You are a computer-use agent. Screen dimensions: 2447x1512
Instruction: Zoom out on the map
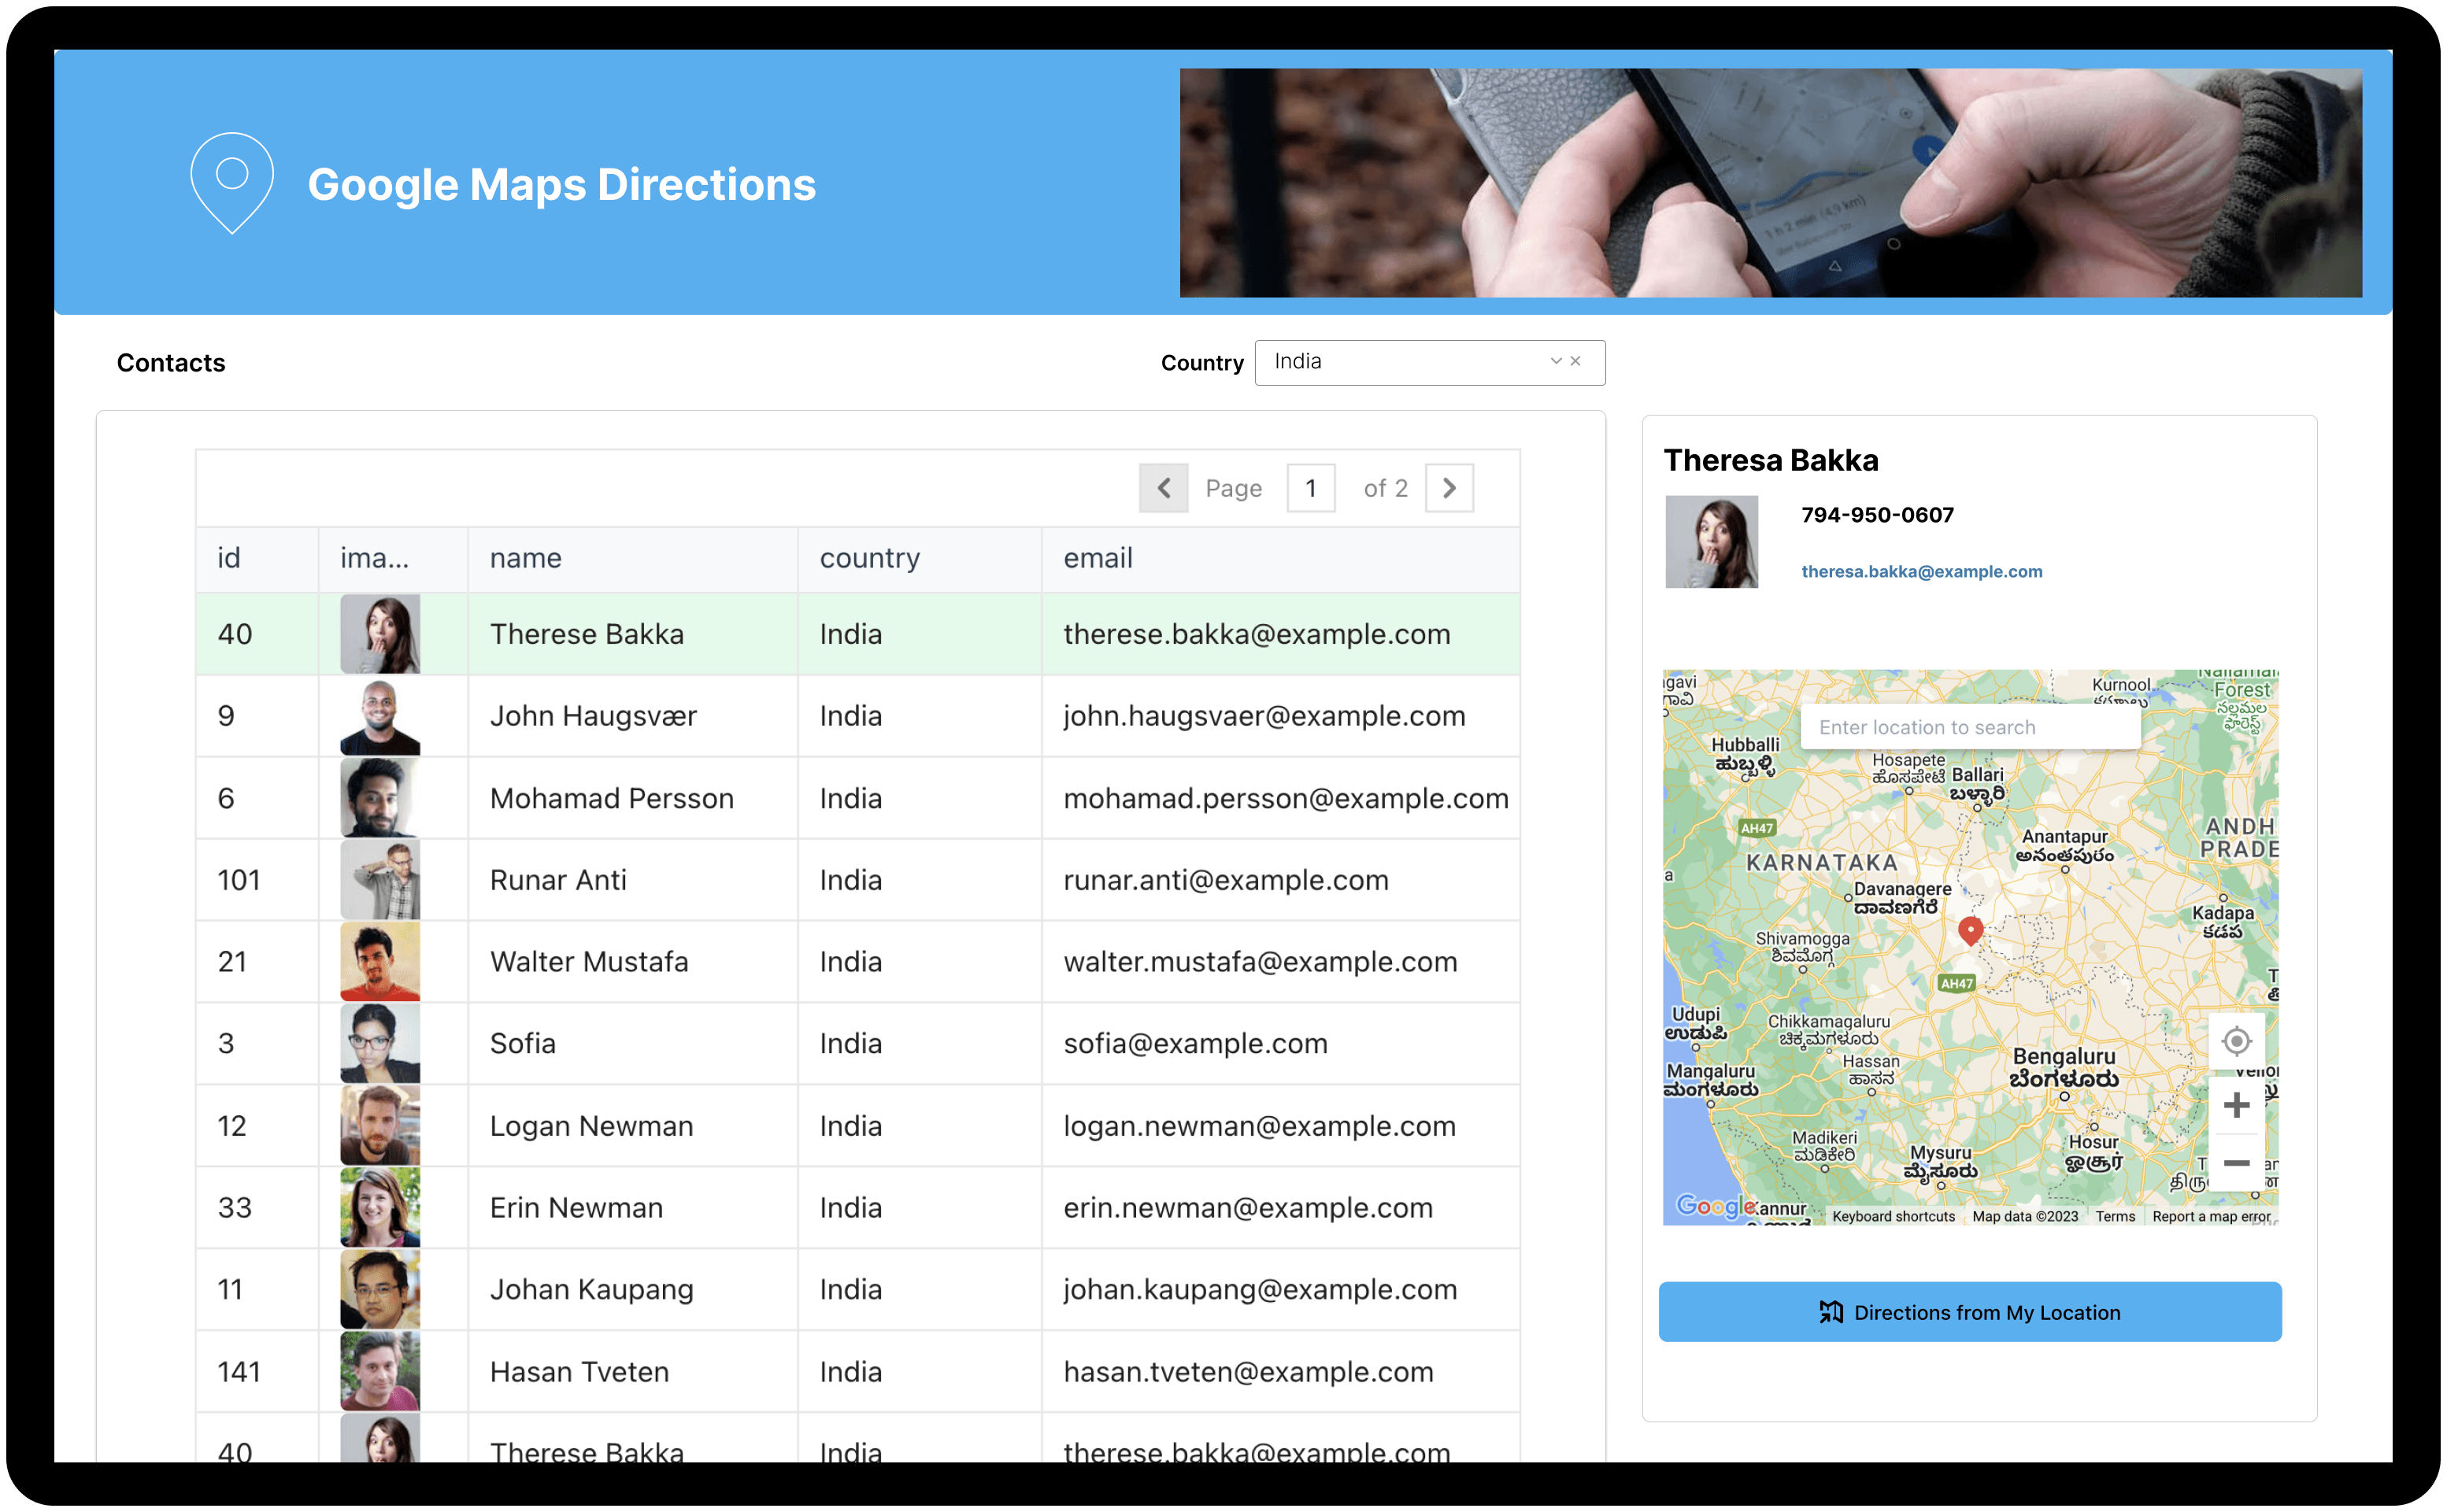click(x=2236, y=1163)
